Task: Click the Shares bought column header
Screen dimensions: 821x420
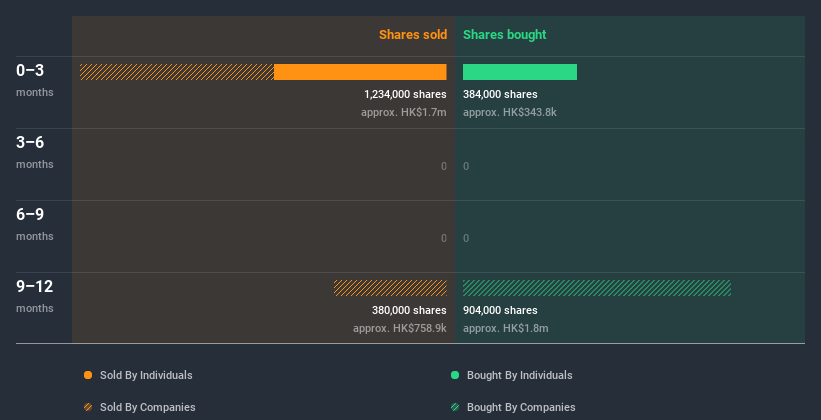Action: click(x=504, y=35)
